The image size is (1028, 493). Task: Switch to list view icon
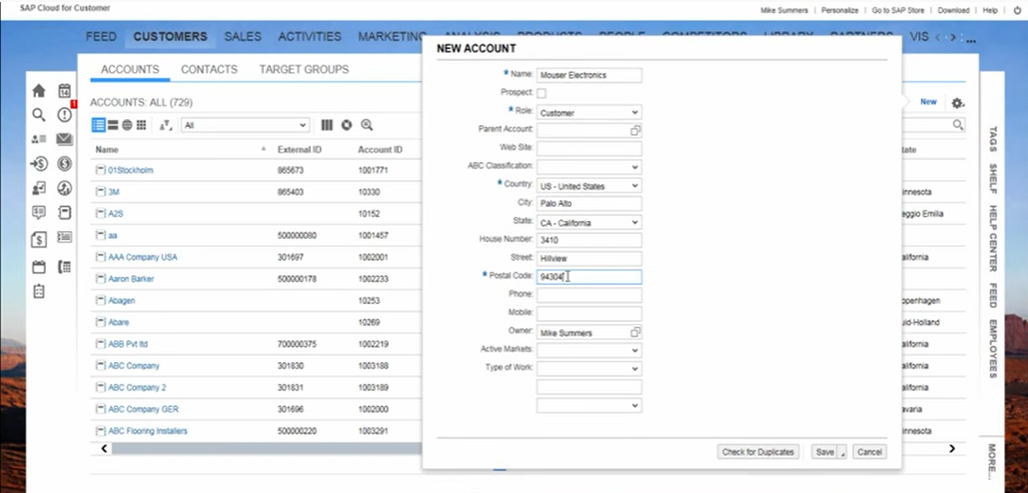coord(98,125)
